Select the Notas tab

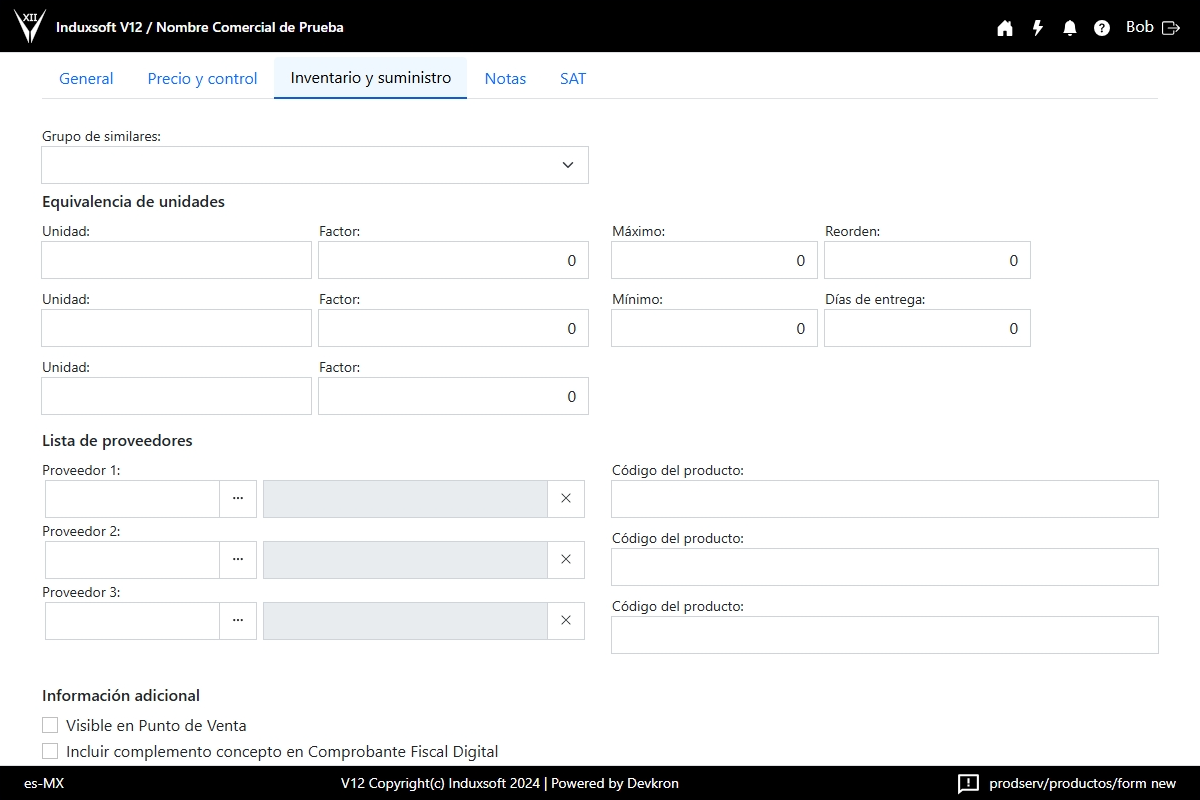click(x=505, y=78)
